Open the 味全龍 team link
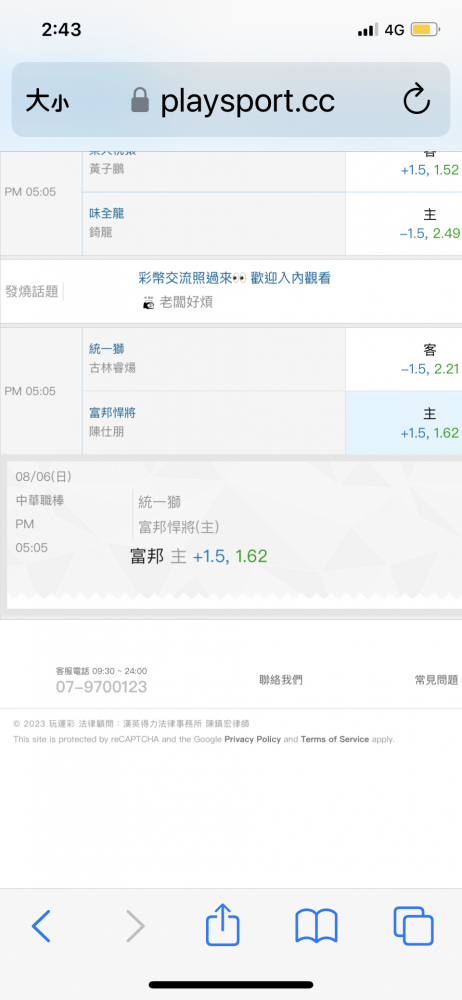 [107, 214]
